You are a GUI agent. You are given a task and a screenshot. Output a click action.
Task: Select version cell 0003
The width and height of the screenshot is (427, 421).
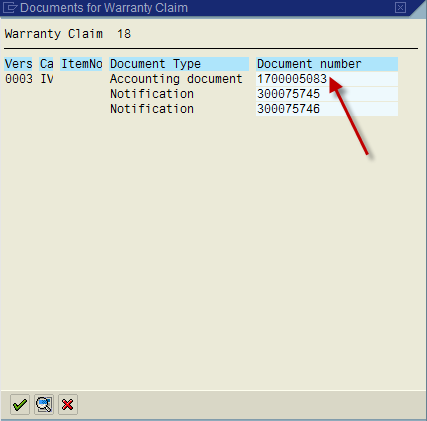pyautogui.click(x=19, y=79)
